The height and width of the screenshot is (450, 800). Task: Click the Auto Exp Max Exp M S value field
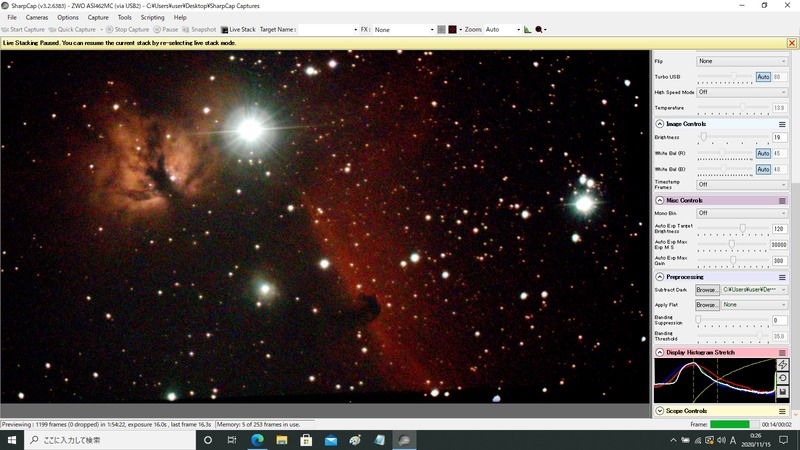pos(779,245)
